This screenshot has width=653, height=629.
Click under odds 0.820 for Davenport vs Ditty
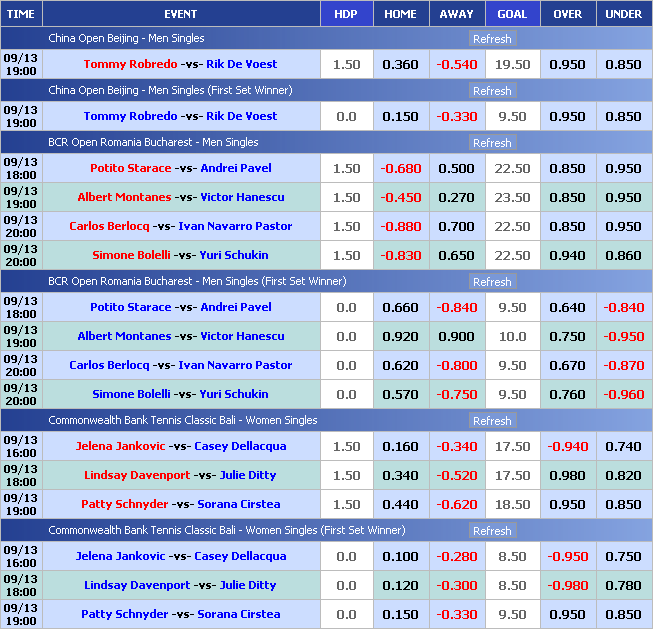pos(624,475)
